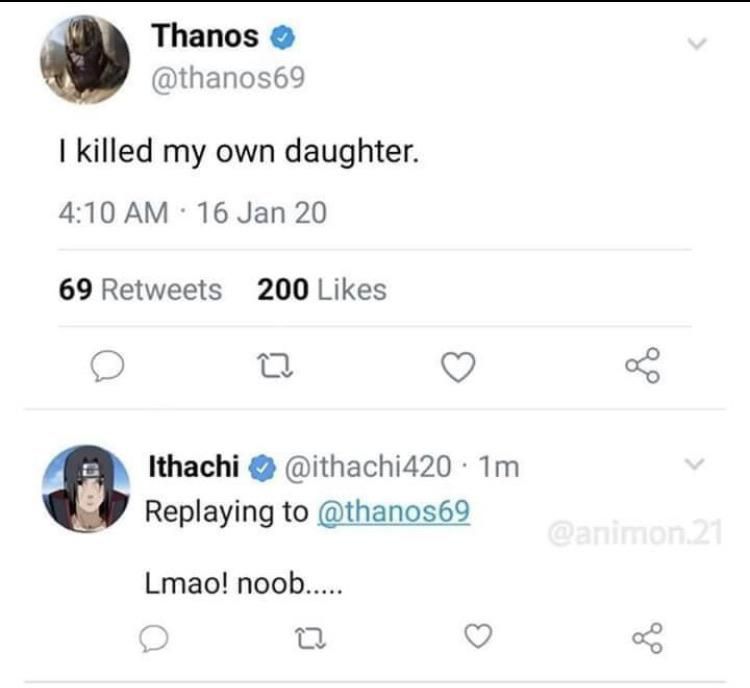
Task: Retweet the Thanos tweet
Action: [283, 369]
